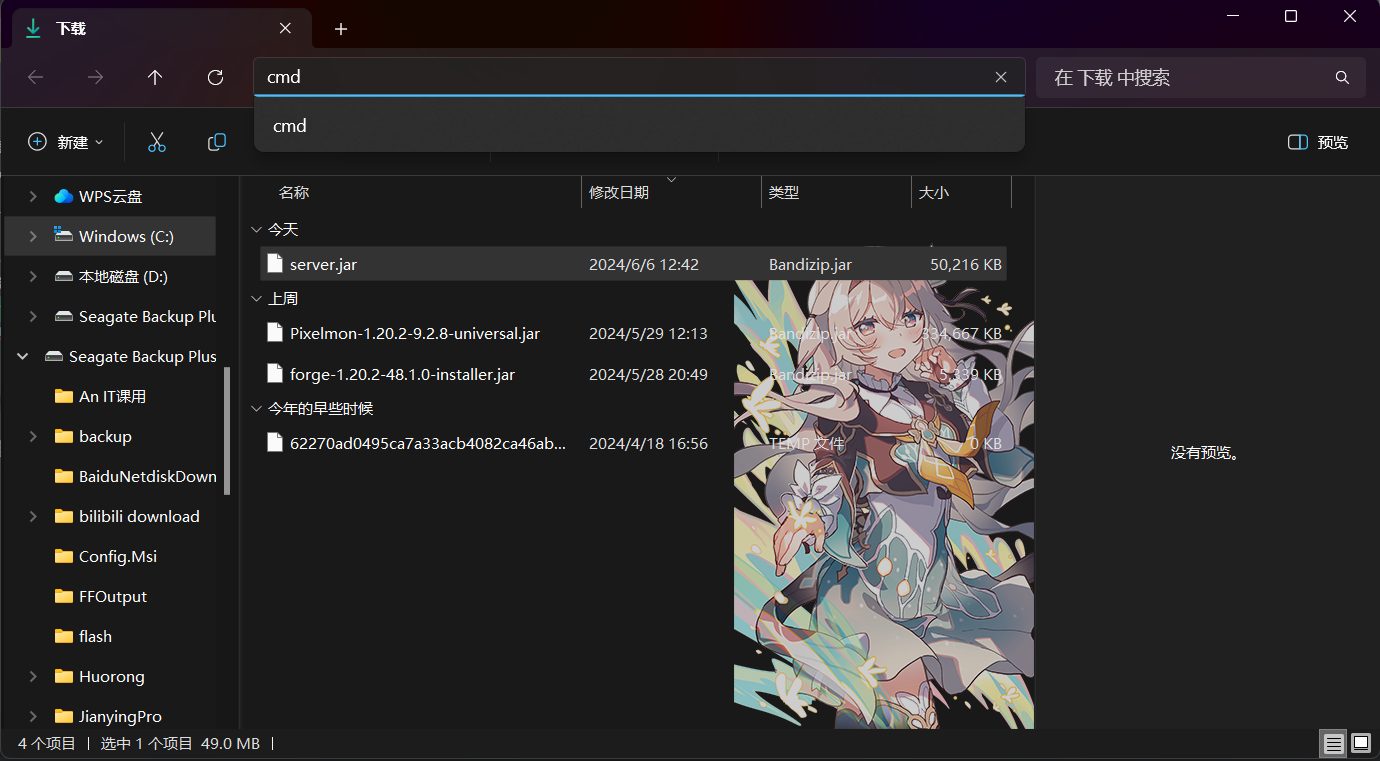Image resolution: width=1380 pixels, height=761 pixels.
Task: Expand the collapsed Seagate Backup Plu drive
Action: 33,316
